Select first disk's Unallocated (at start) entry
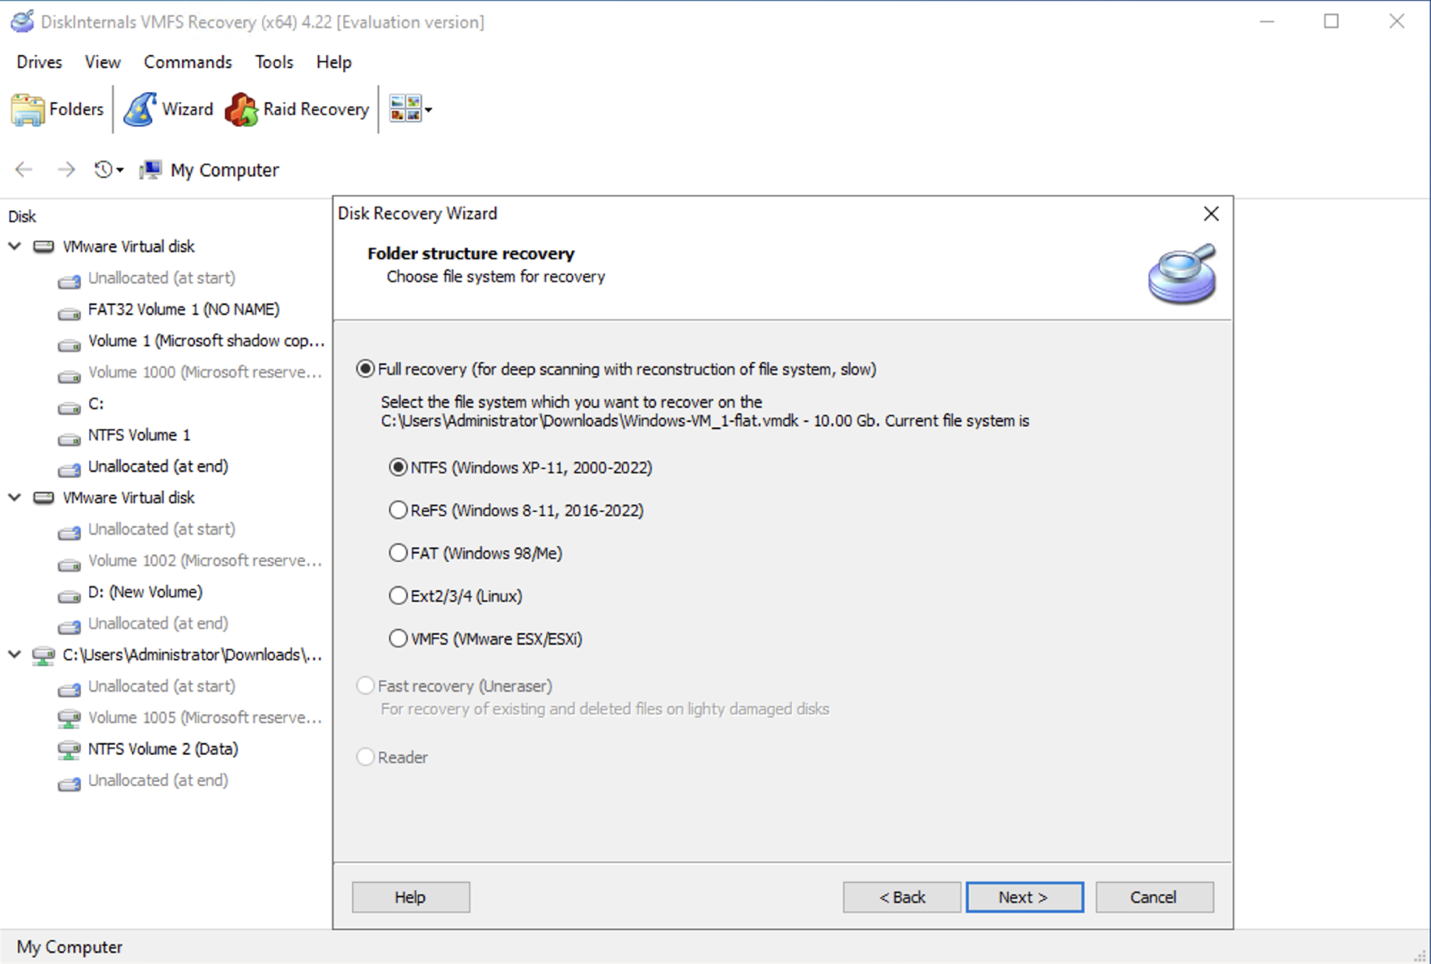The image size is (1431, 964). pos(161,278)
